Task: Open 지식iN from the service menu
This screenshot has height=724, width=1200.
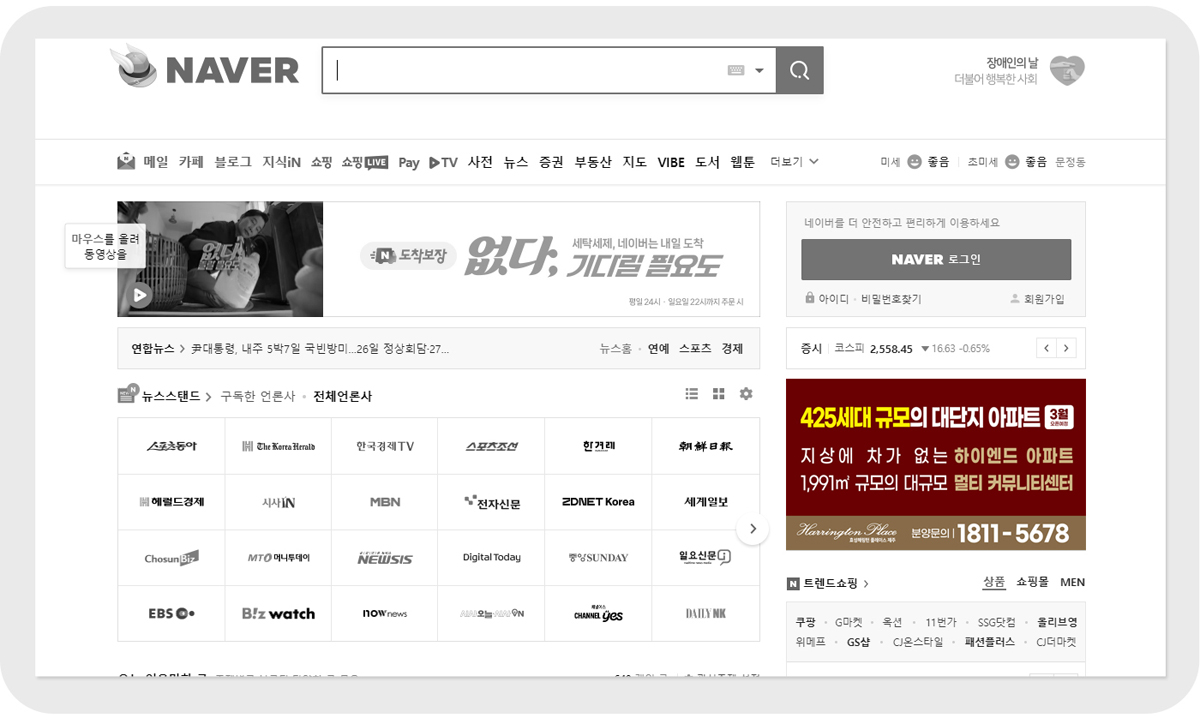Action: 282,162
